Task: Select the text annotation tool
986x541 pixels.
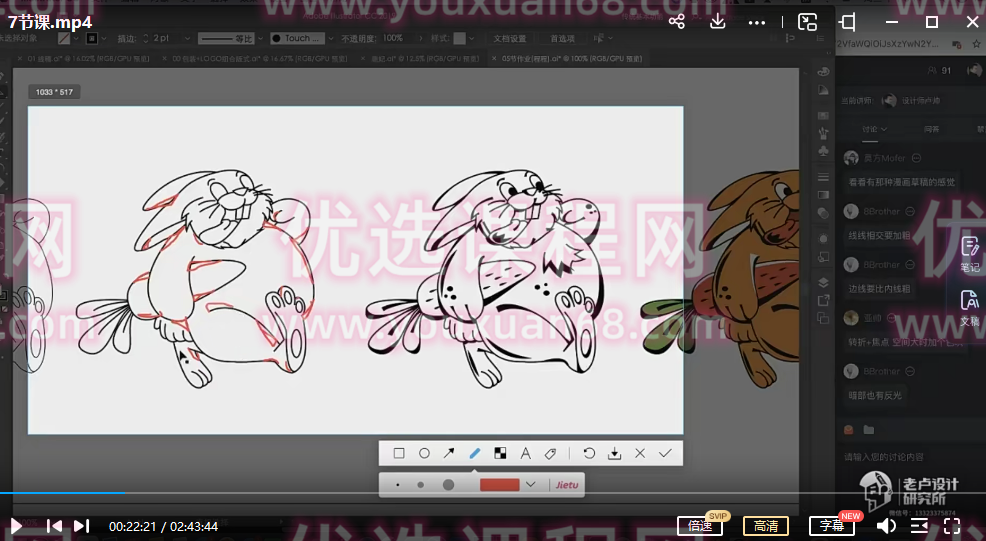Action: click(525, 453)
